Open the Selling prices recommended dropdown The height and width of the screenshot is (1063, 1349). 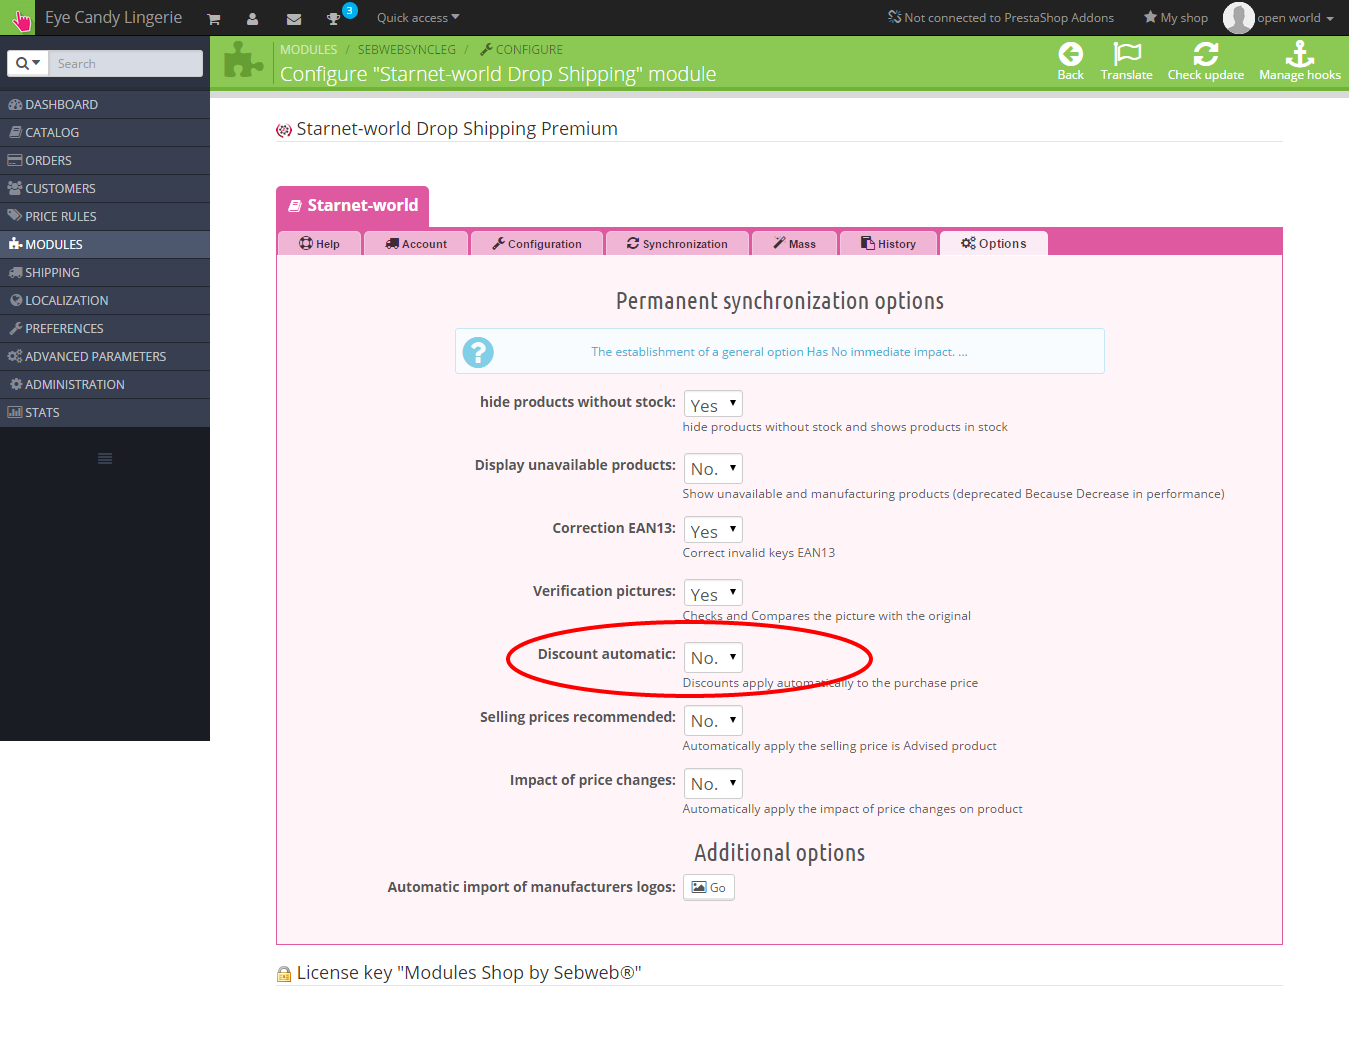[x=713, y=720]
